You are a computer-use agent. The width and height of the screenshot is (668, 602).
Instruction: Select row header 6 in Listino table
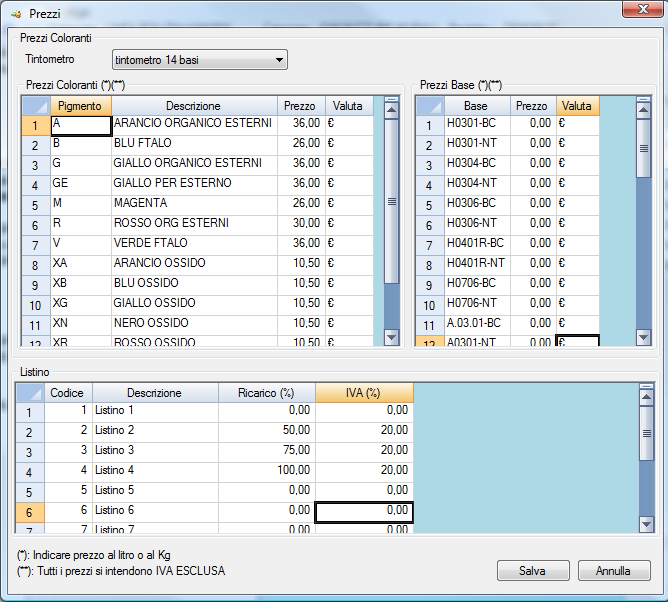30,513
